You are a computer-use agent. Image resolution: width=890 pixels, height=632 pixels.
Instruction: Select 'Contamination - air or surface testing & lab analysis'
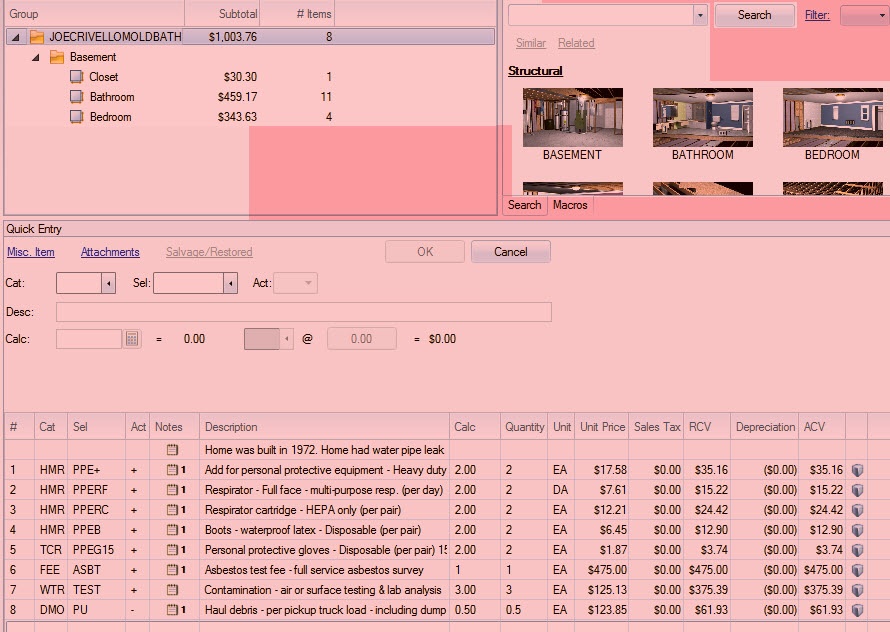pyautogui.click(x=322, y=590)
